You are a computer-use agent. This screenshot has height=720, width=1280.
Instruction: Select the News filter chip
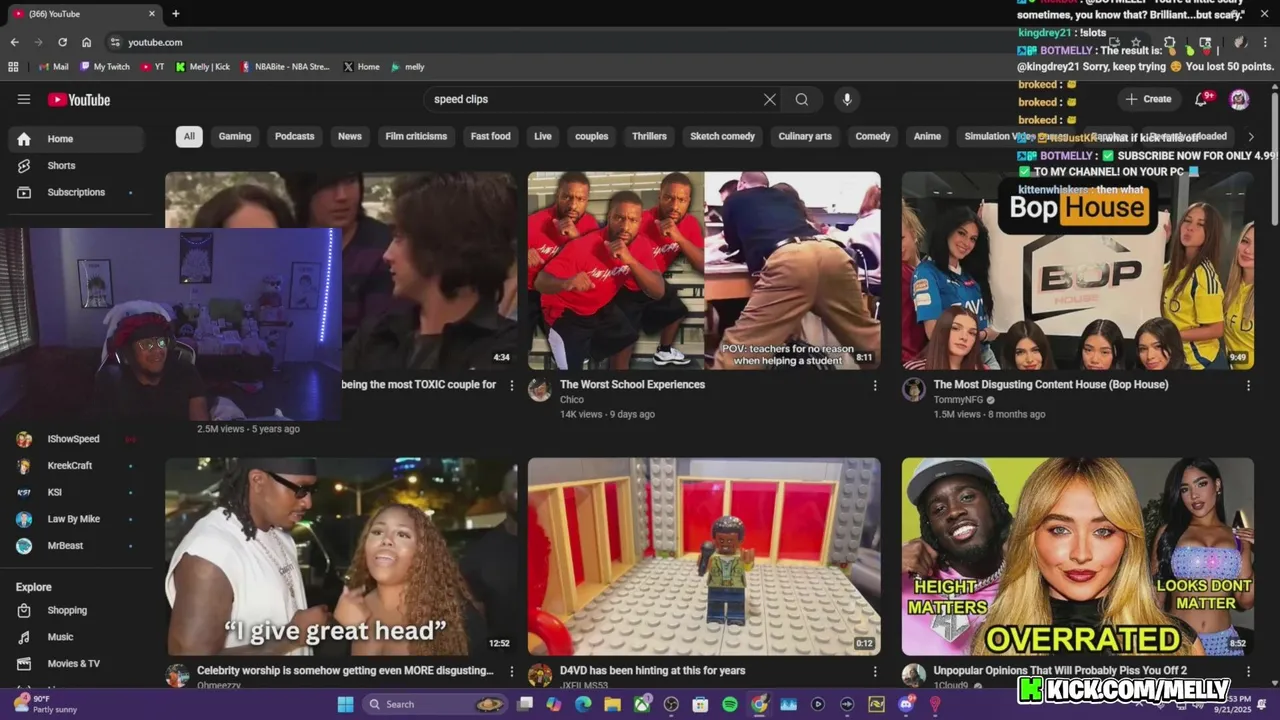(x=350, y=136)
